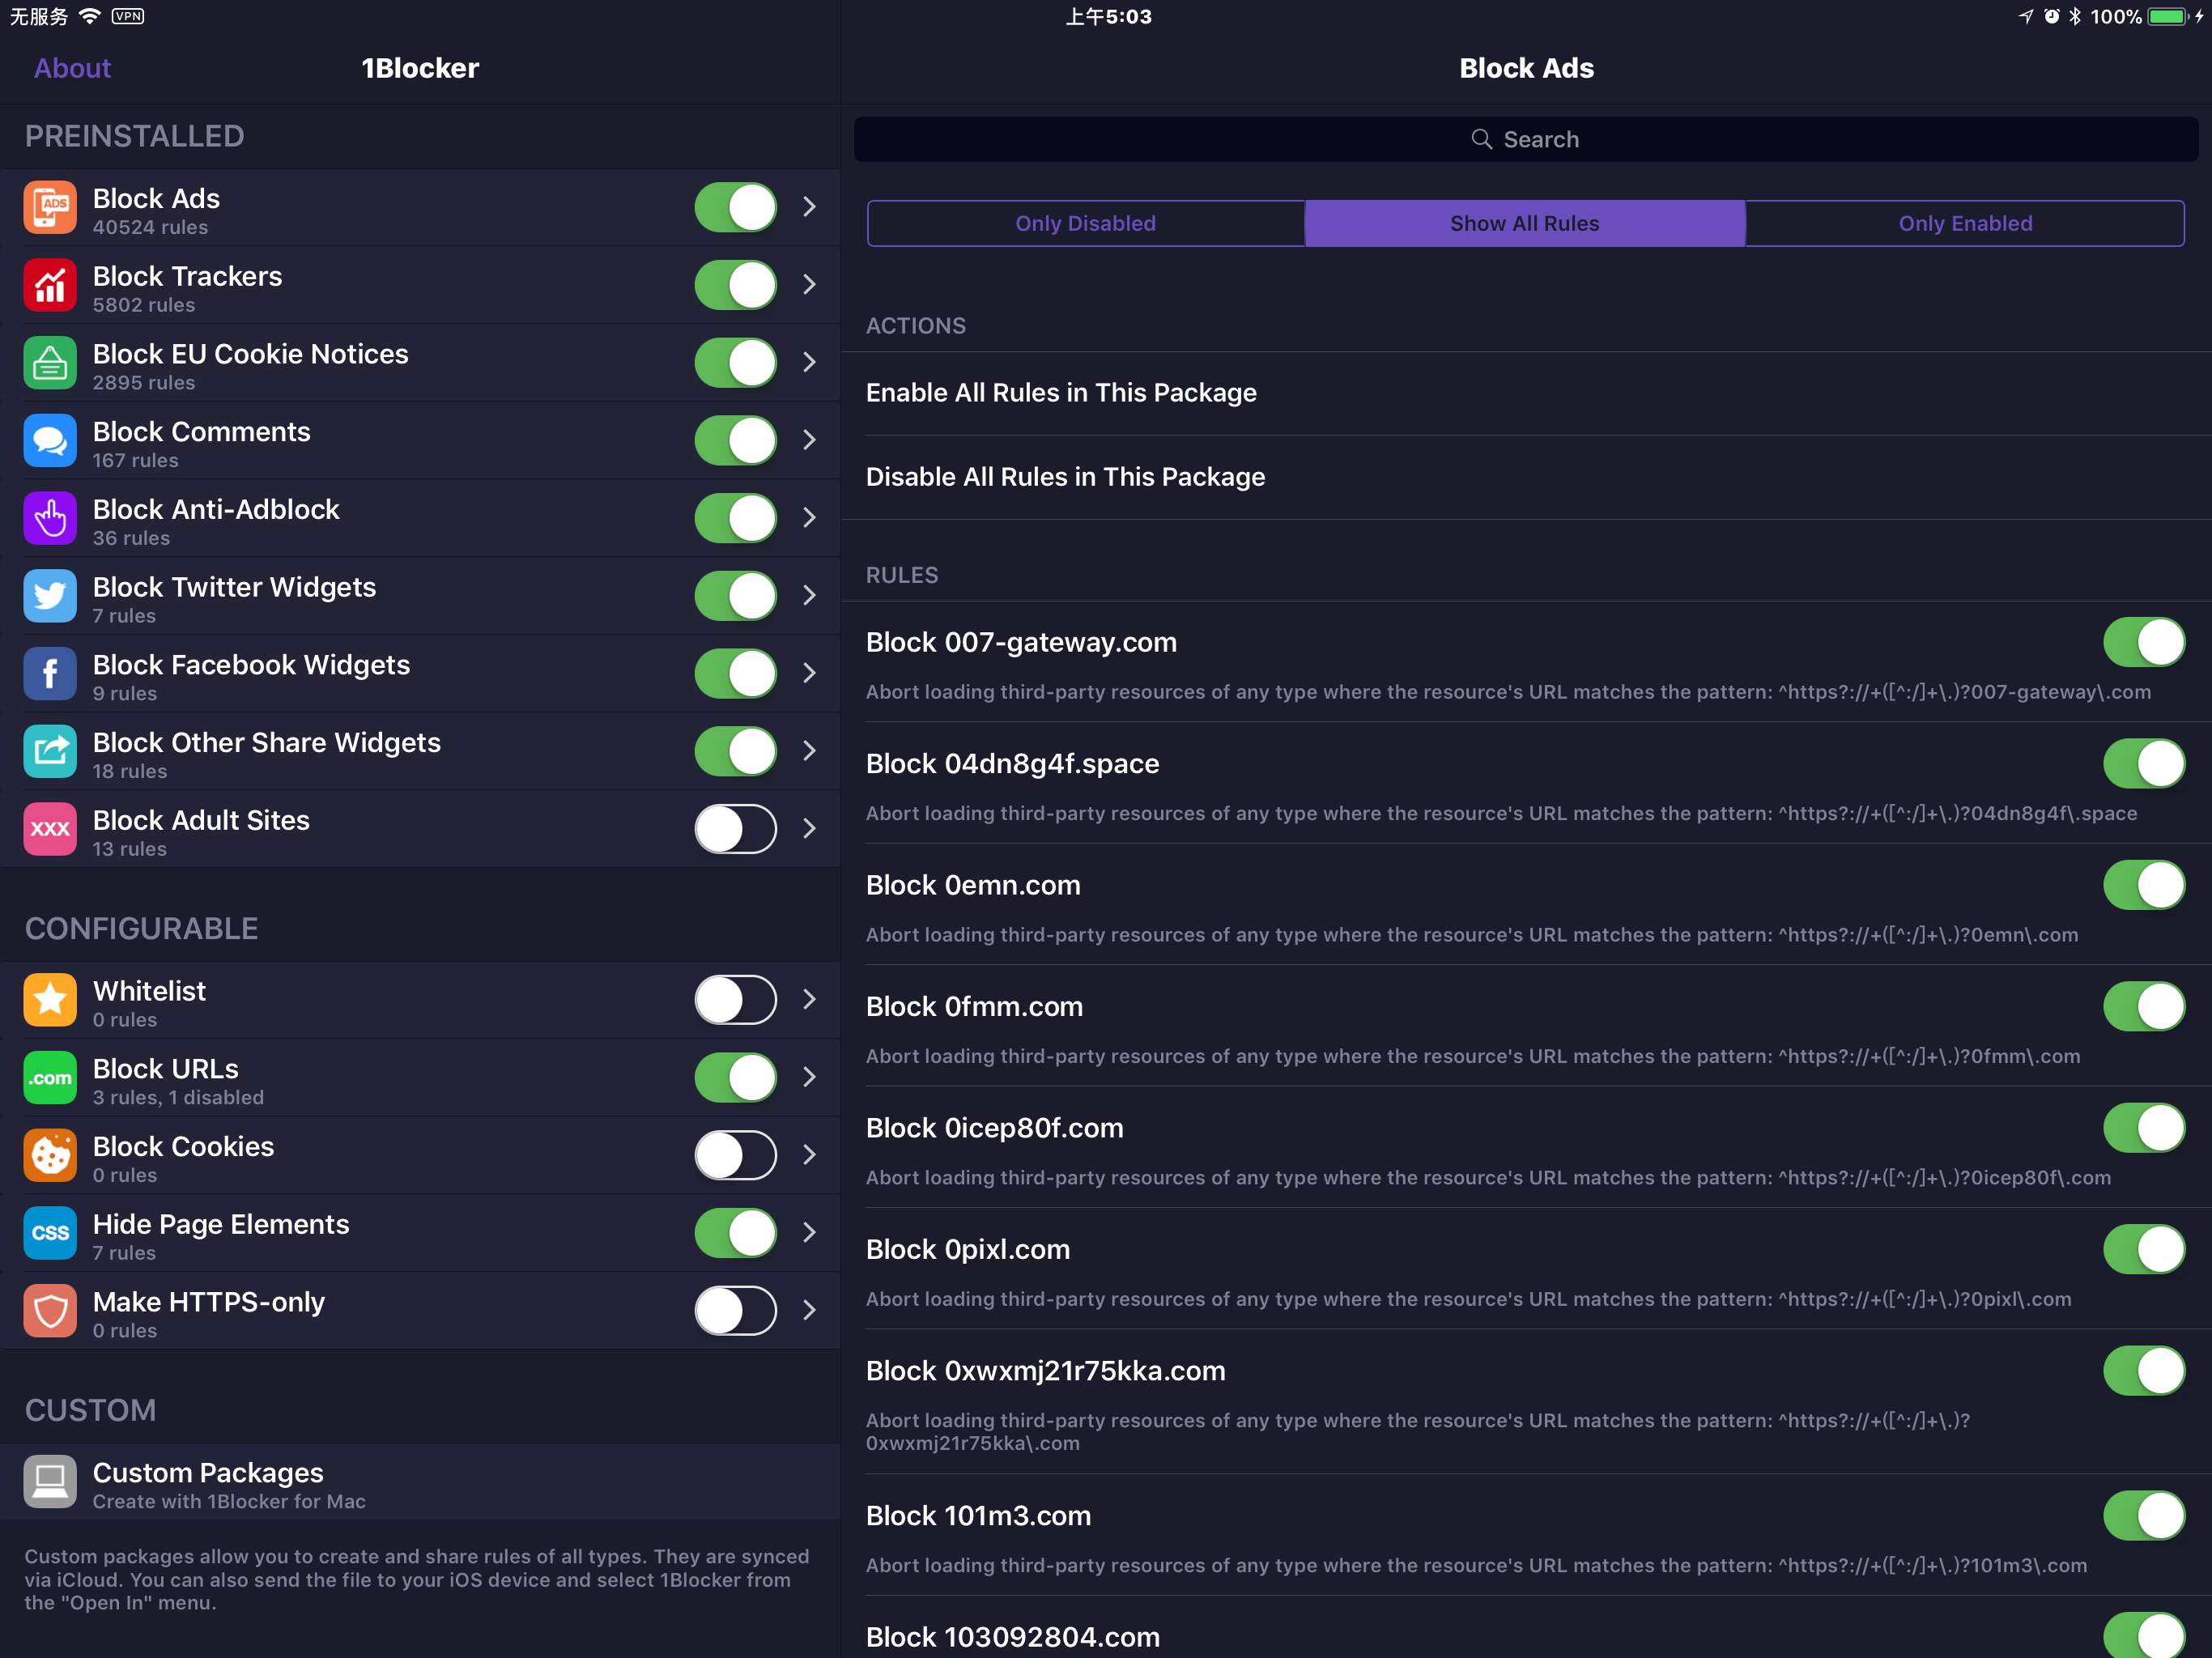2212x1658 pixels.
Task: Disable the Block 0pixl.com rule switch
Action: pyautogui.click(x=2143, y=1249)
